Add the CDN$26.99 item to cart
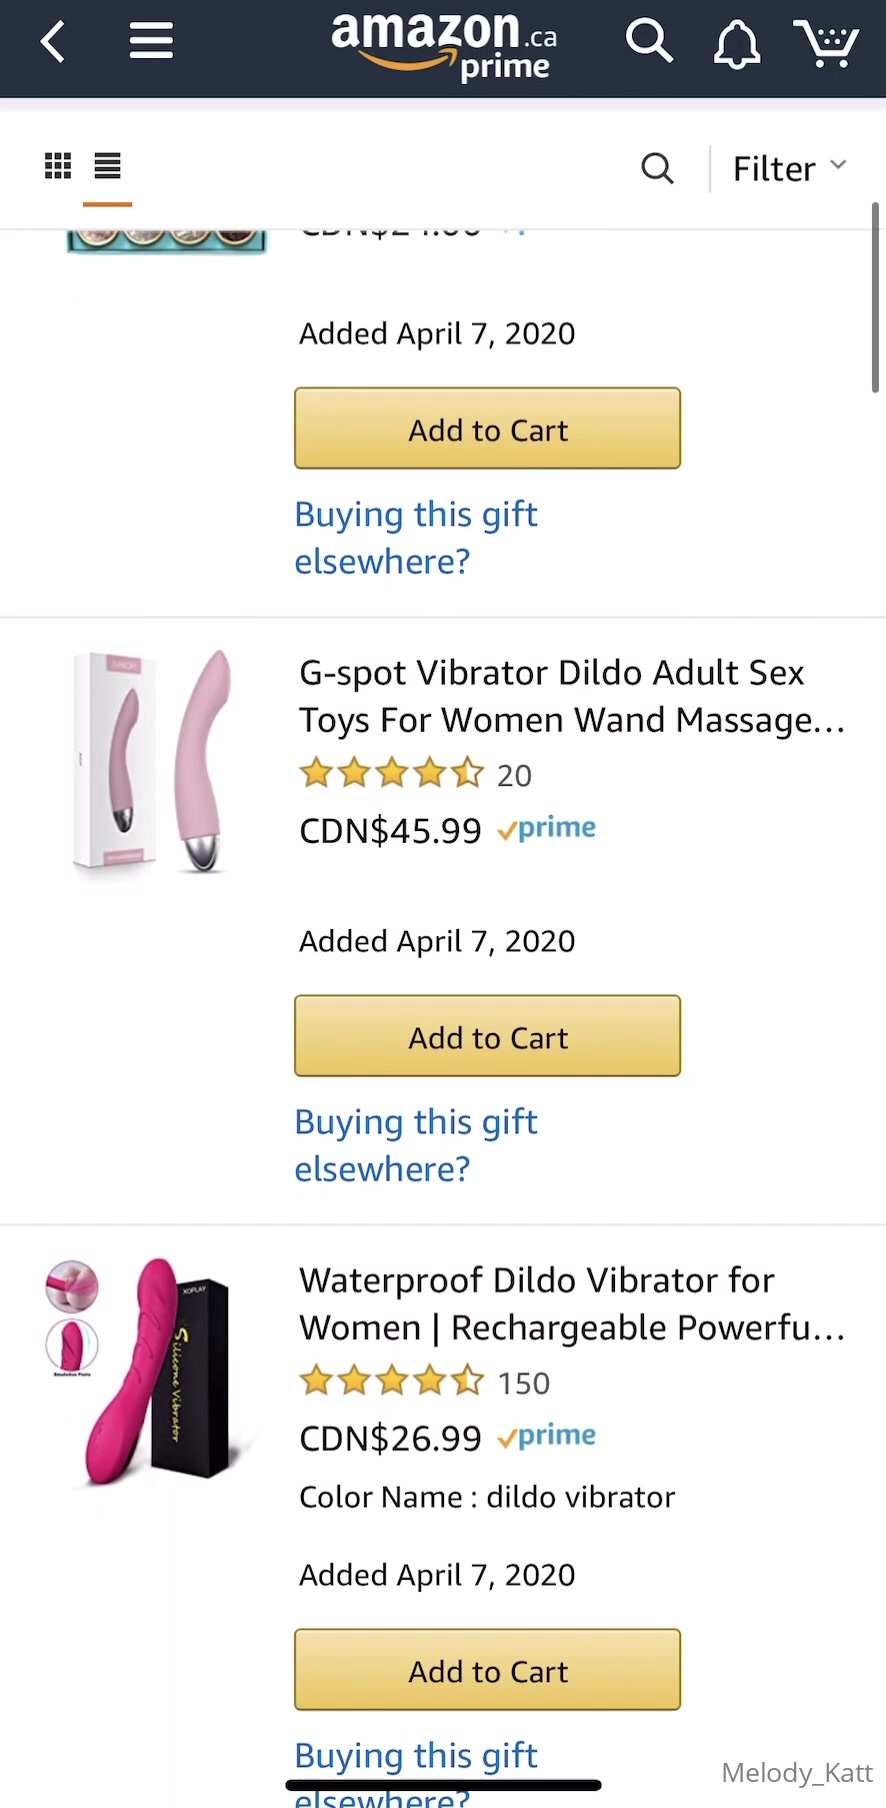Viewport: 886px width, 1808px height. pos(487,1670)
